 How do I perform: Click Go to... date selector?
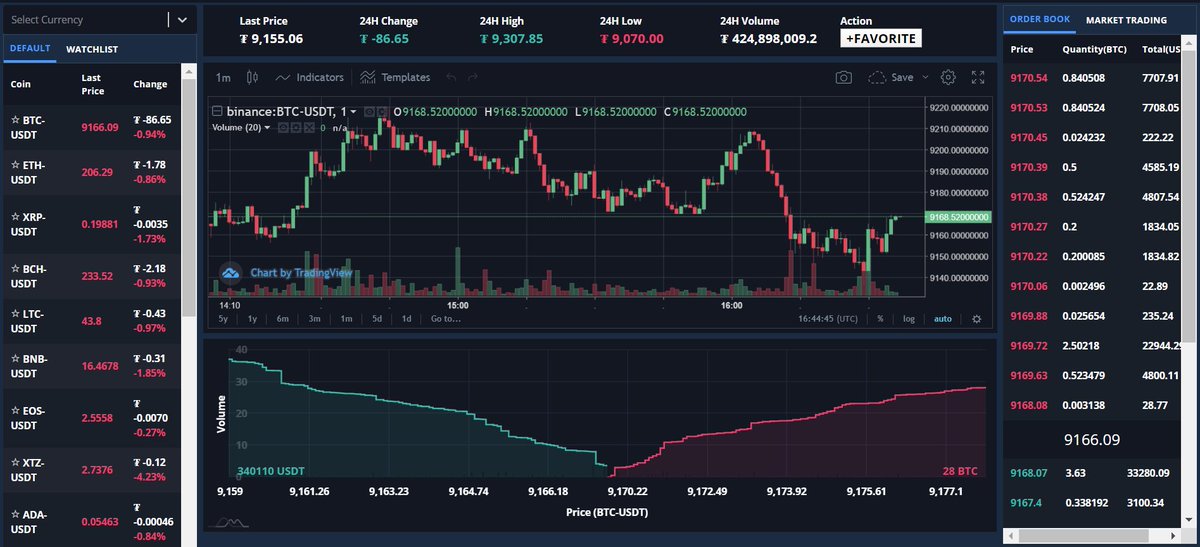coord(445,319)
